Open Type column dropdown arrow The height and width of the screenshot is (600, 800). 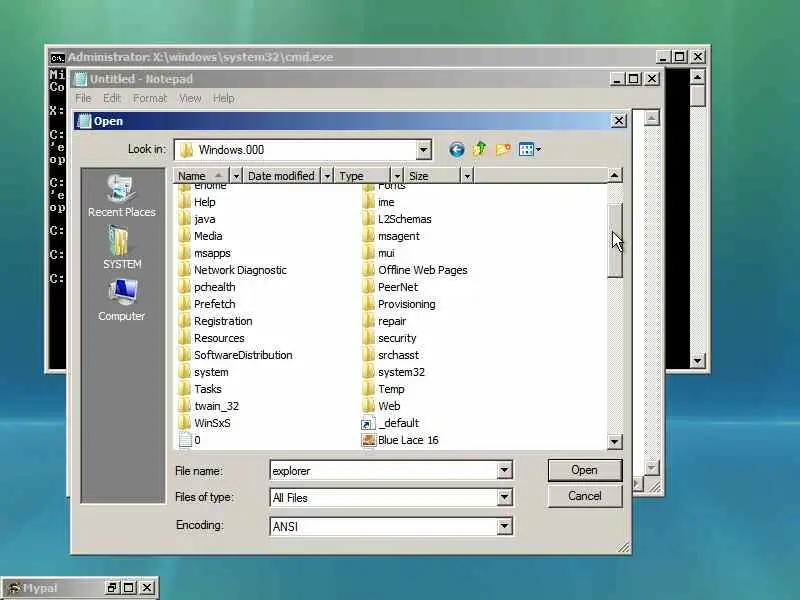click(x=397, y=176)
